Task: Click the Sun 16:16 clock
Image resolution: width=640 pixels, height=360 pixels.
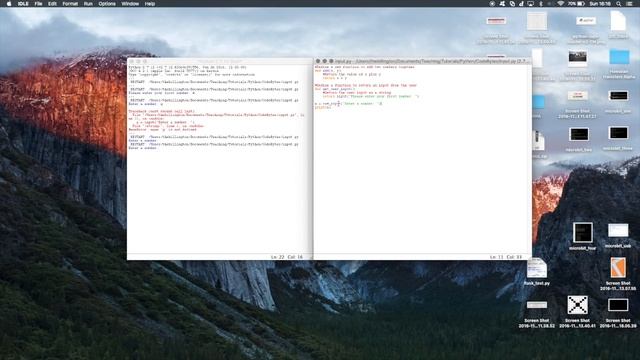Action: click(600, 4)
